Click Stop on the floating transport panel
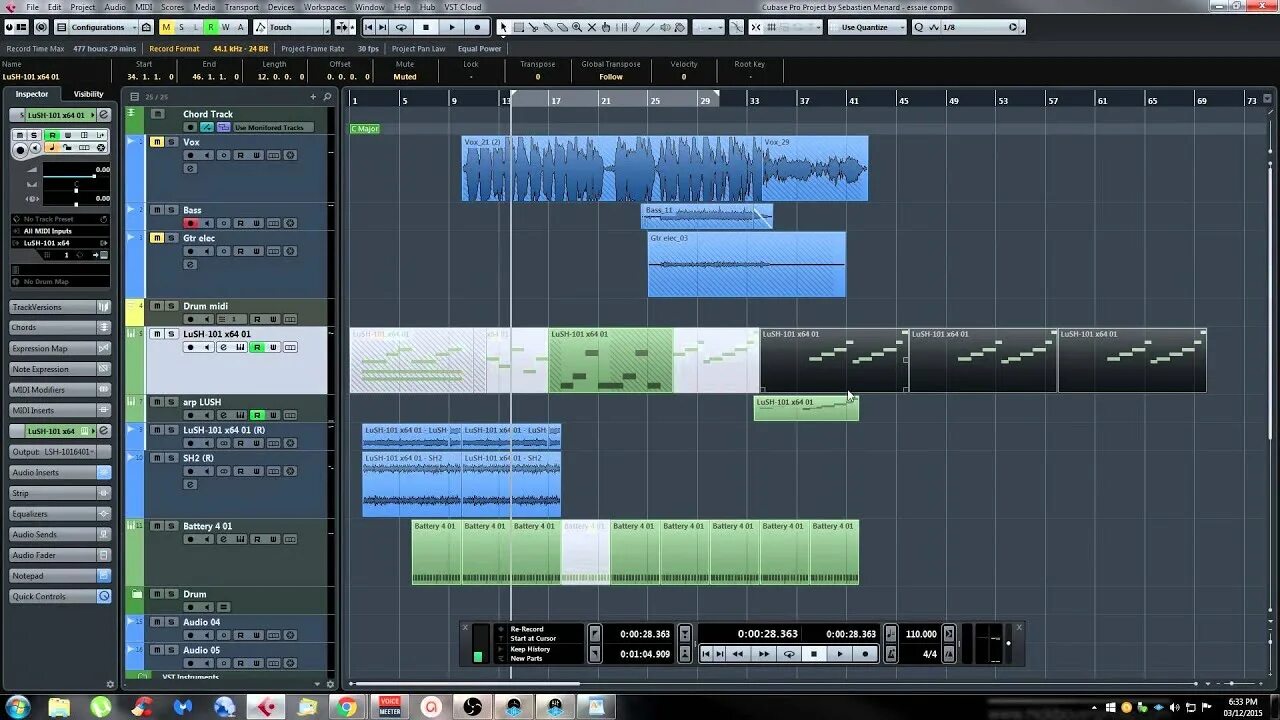 click(x=814, y=654)
